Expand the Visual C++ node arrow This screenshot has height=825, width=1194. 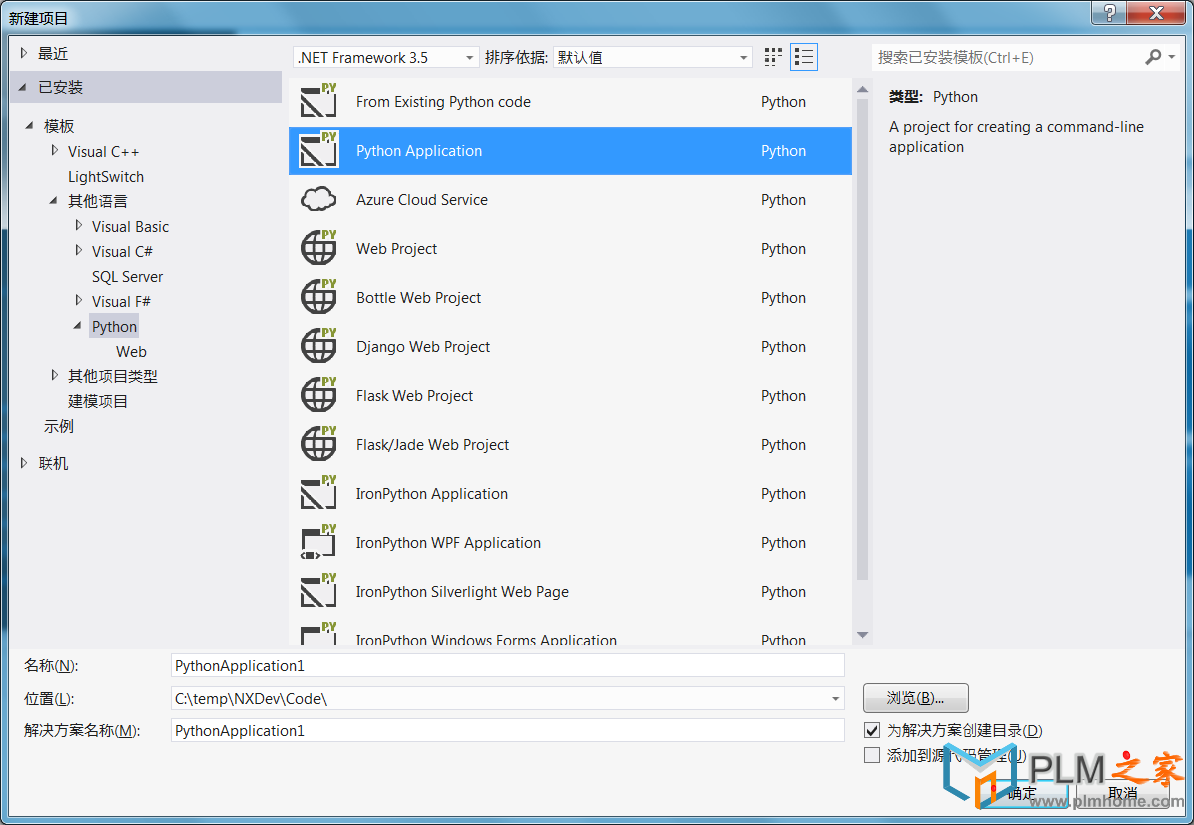click(x=54, y=151)
